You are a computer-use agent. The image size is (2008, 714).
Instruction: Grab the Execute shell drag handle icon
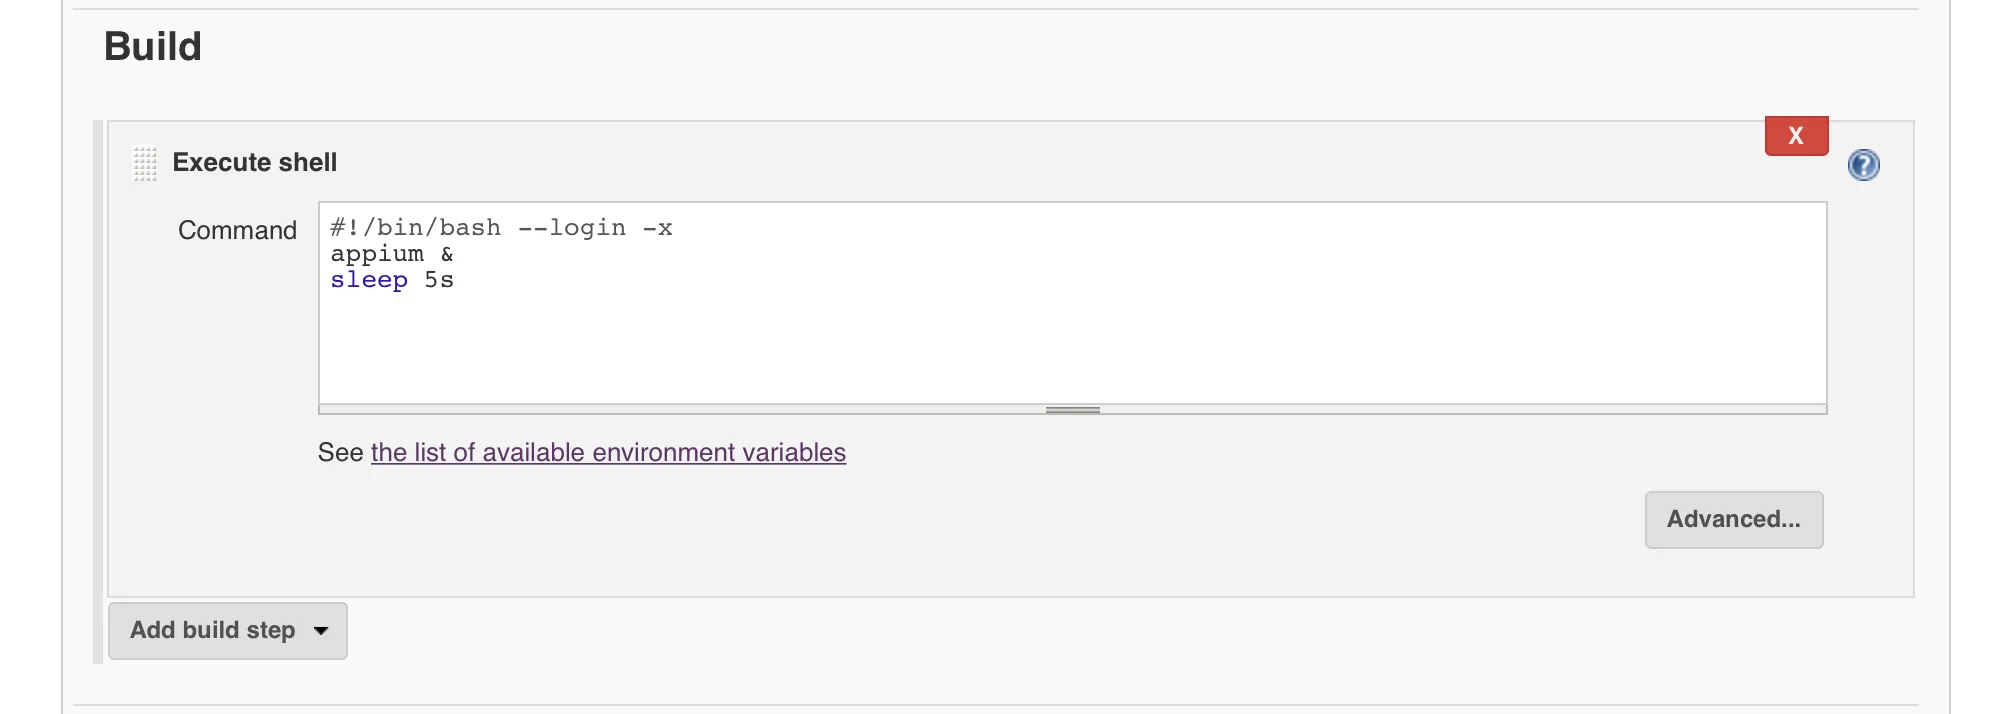coord(145,163)
